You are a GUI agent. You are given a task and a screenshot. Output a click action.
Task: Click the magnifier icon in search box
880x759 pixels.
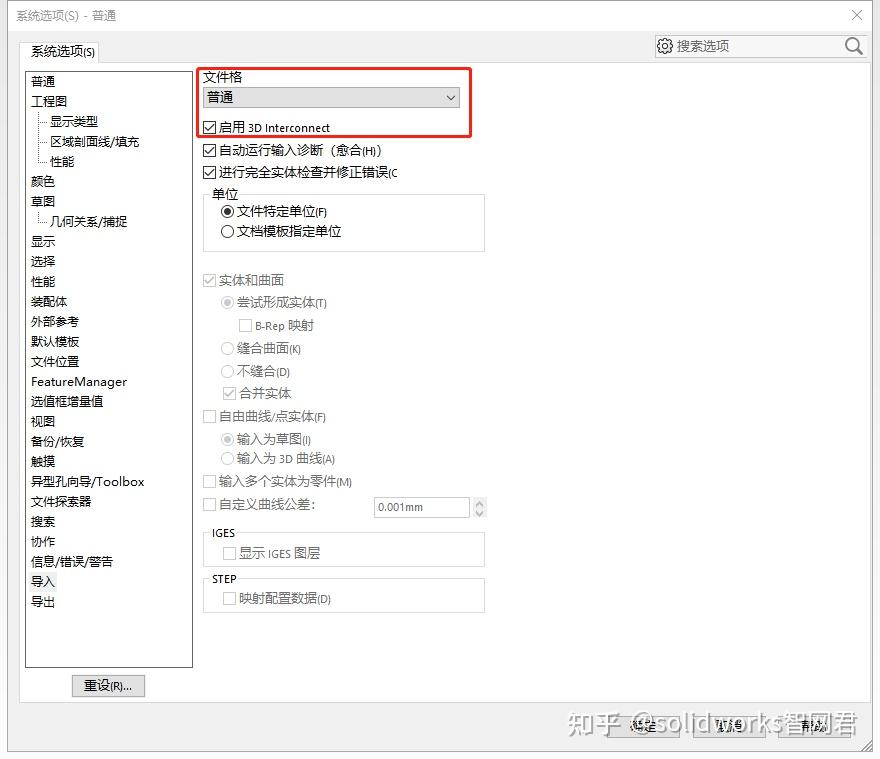point(853,46)
